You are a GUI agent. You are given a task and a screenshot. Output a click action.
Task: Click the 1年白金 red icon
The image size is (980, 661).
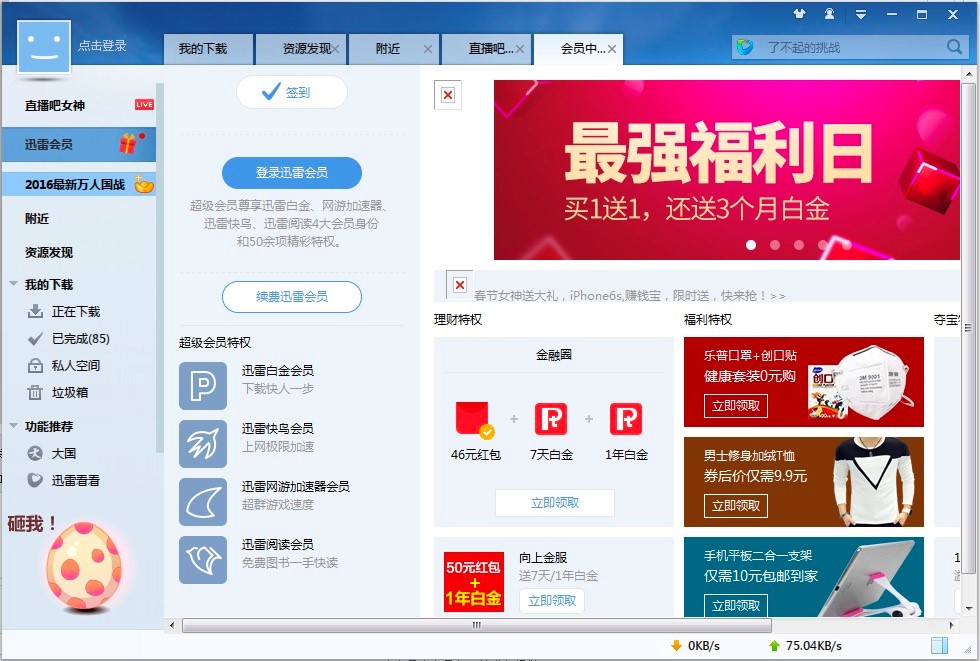coord(626,419)
